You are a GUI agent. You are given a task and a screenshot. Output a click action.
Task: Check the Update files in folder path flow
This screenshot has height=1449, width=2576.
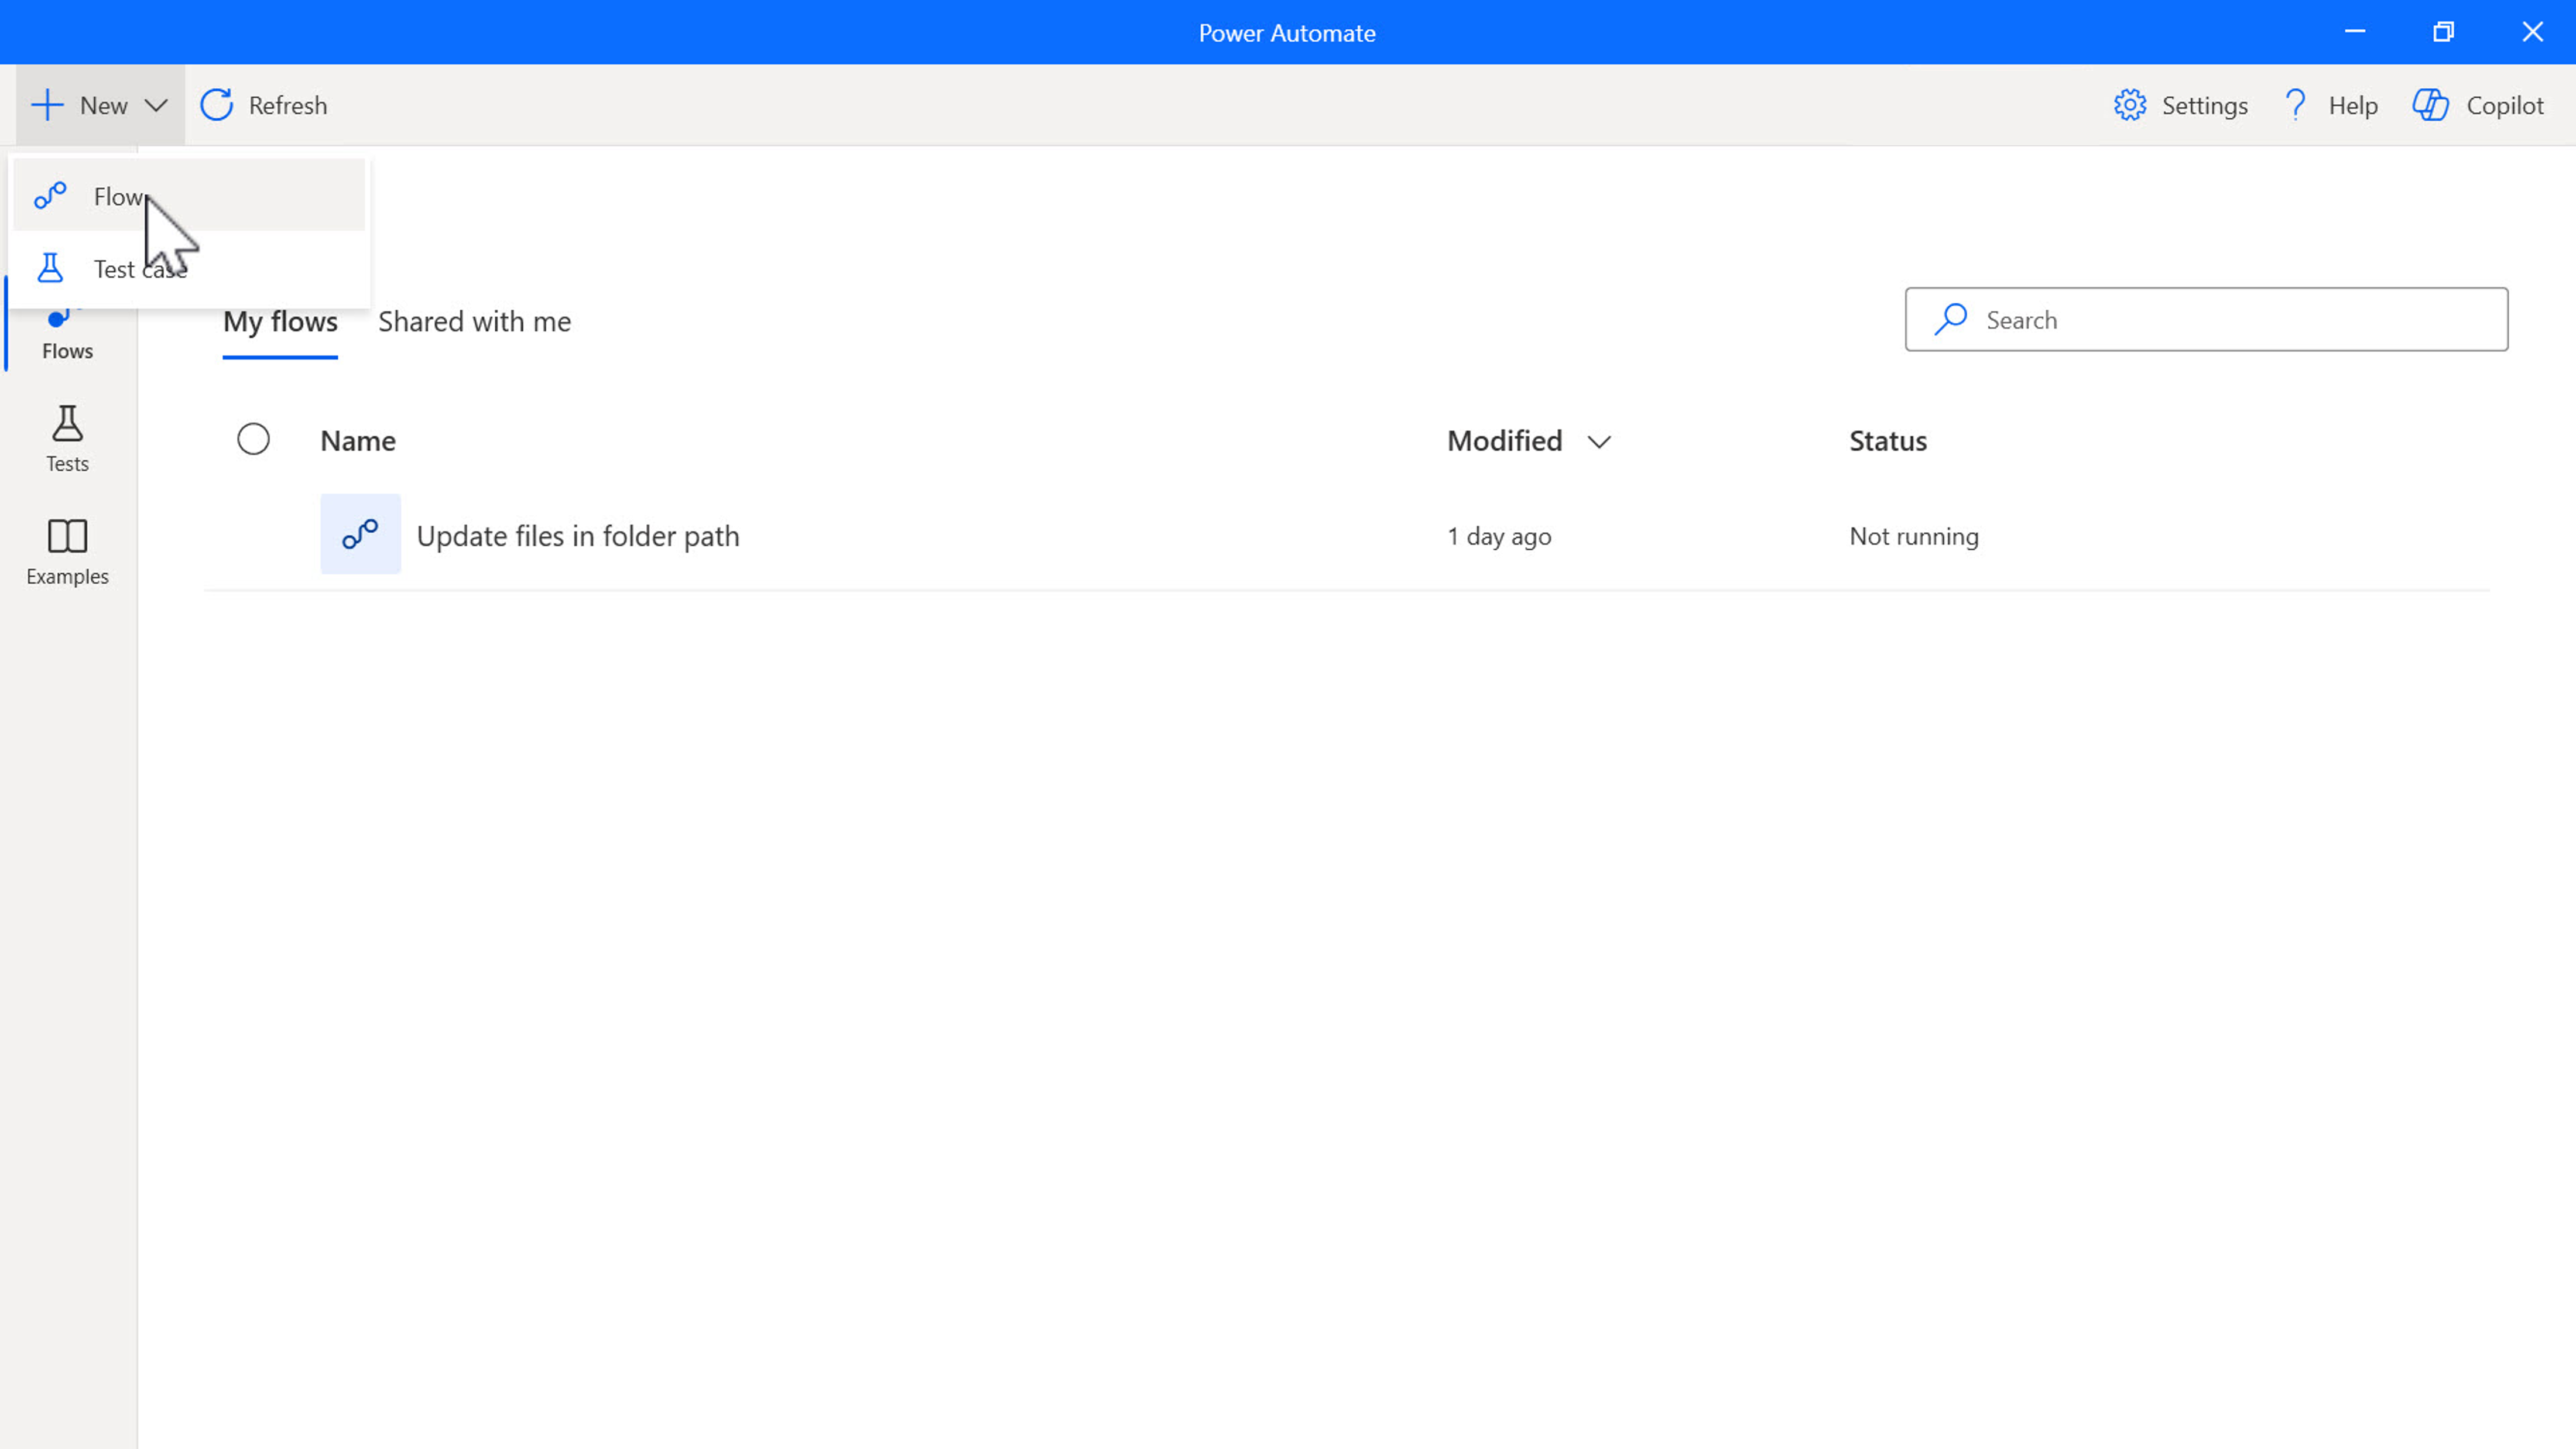coord(253,535)
